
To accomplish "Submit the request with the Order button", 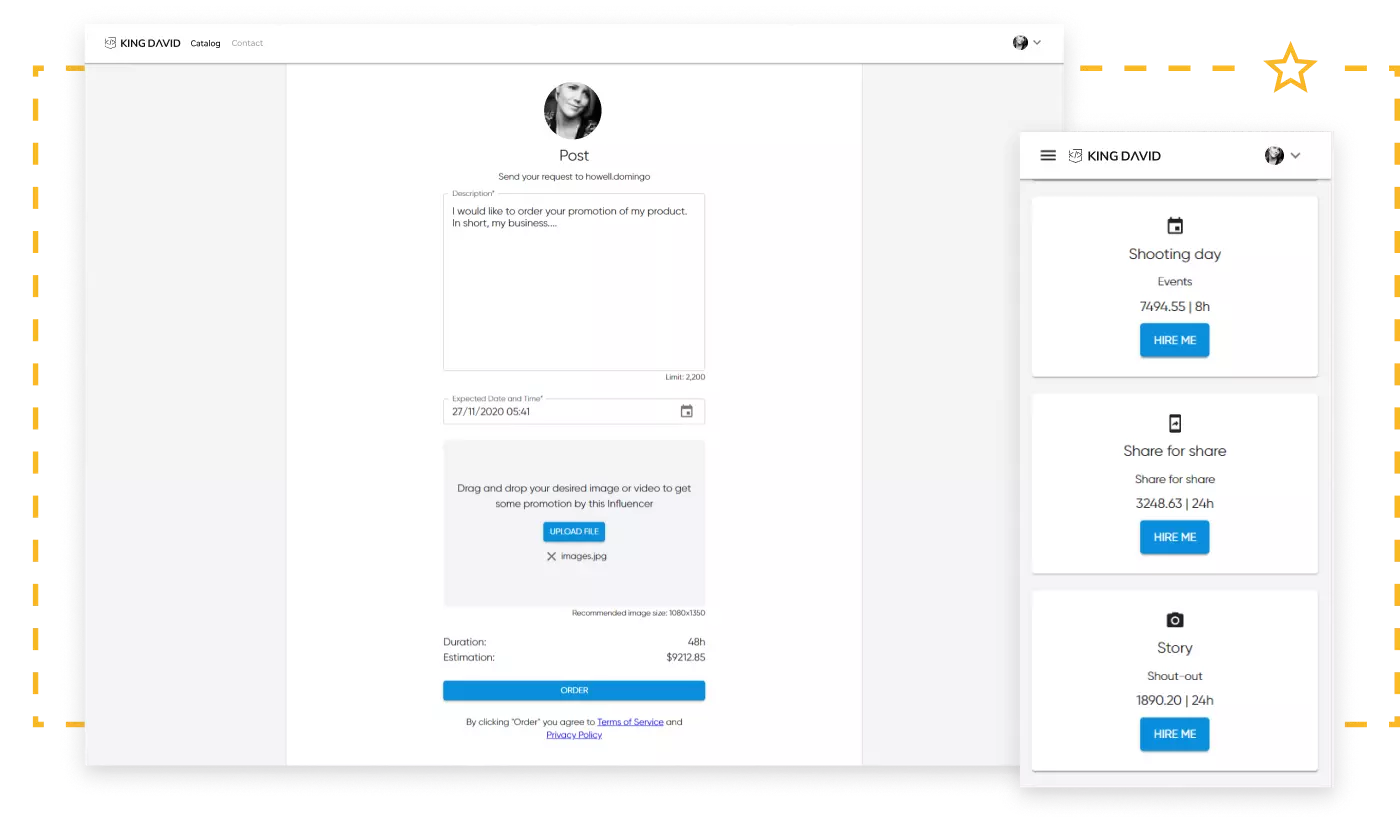I will [574, 690].
